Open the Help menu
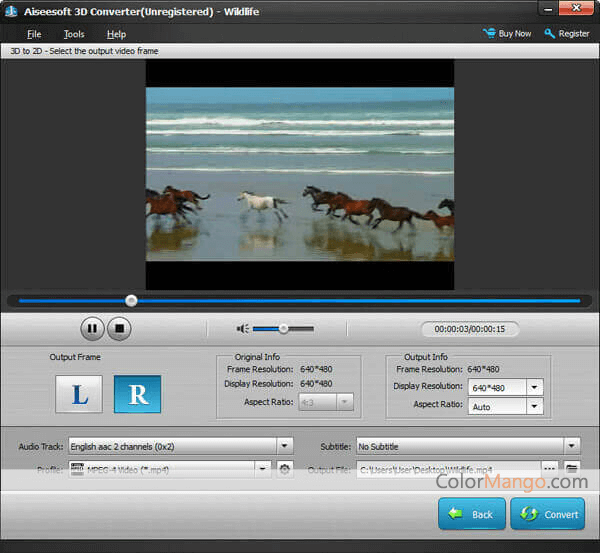Viewport: 600px width, 553px height. [x=116, y=34]
